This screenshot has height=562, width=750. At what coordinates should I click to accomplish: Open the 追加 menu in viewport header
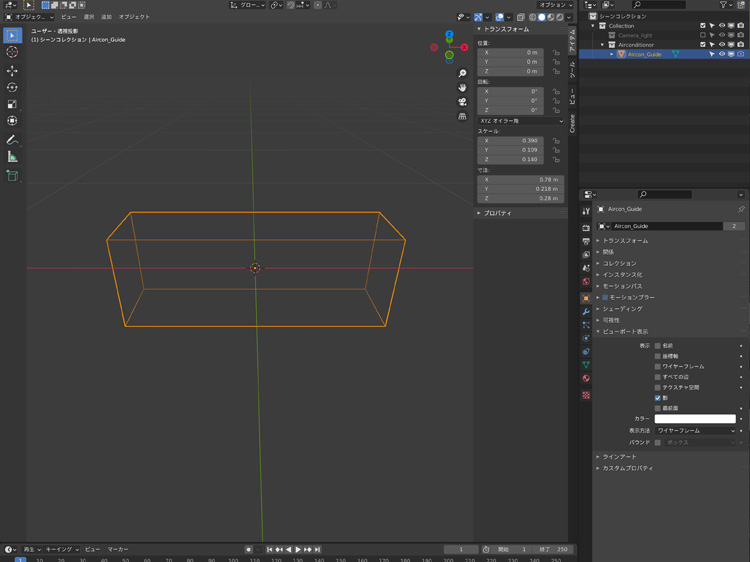click(x=106, y=17)
